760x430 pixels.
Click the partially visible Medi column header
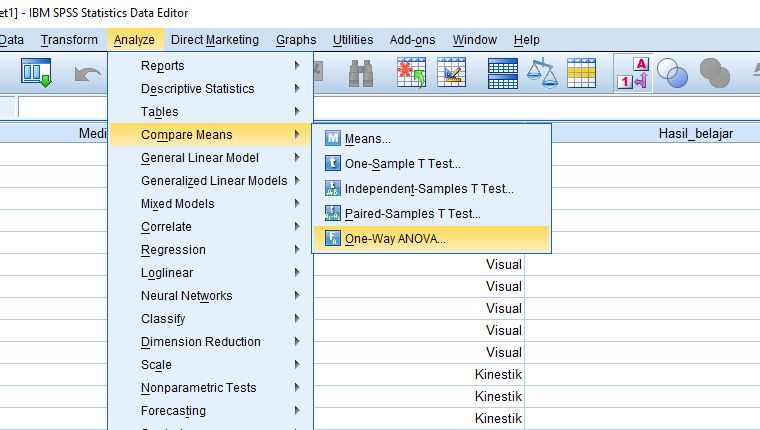point(53,133)
